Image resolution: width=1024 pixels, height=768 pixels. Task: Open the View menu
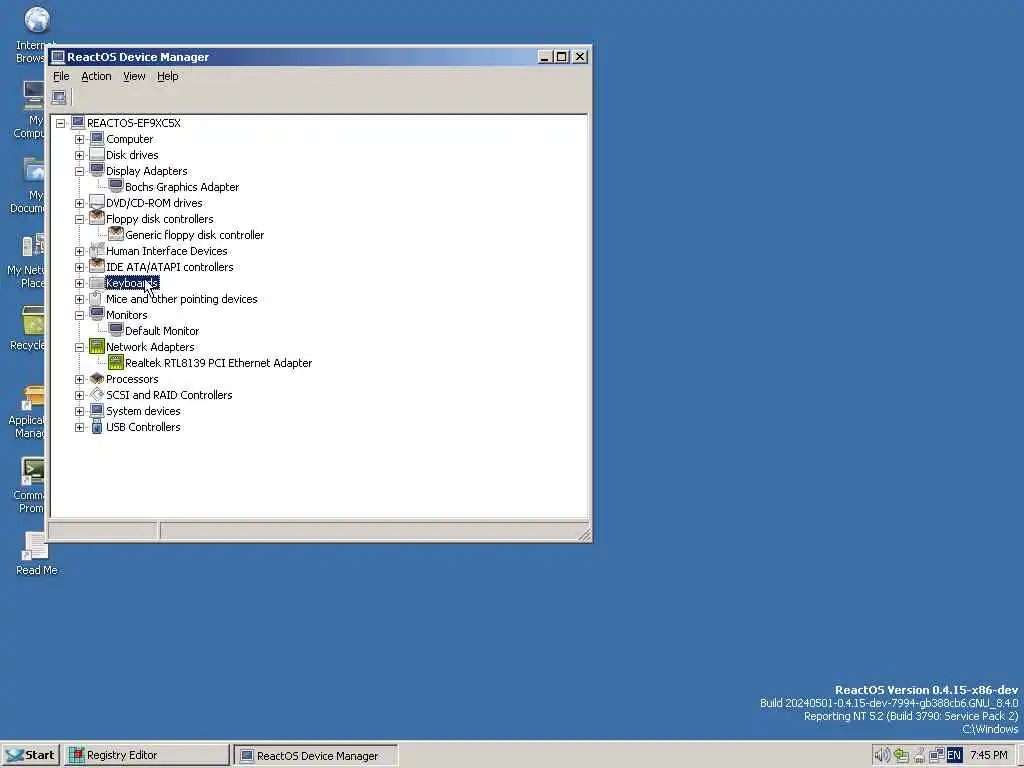pos(134,76)
